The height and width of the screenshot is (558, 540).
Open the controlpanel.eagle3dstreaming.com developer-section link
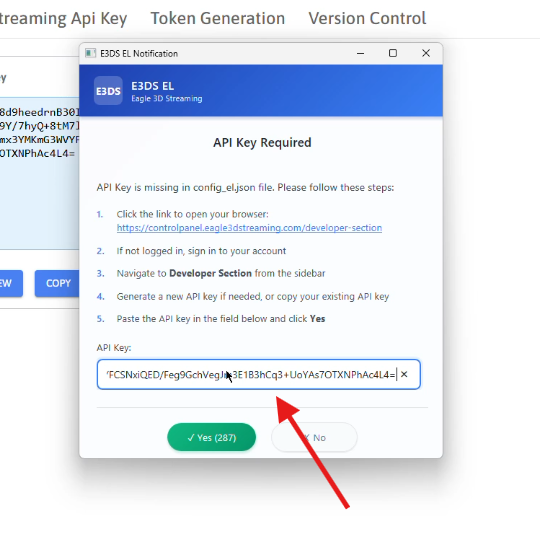(249, 228)
